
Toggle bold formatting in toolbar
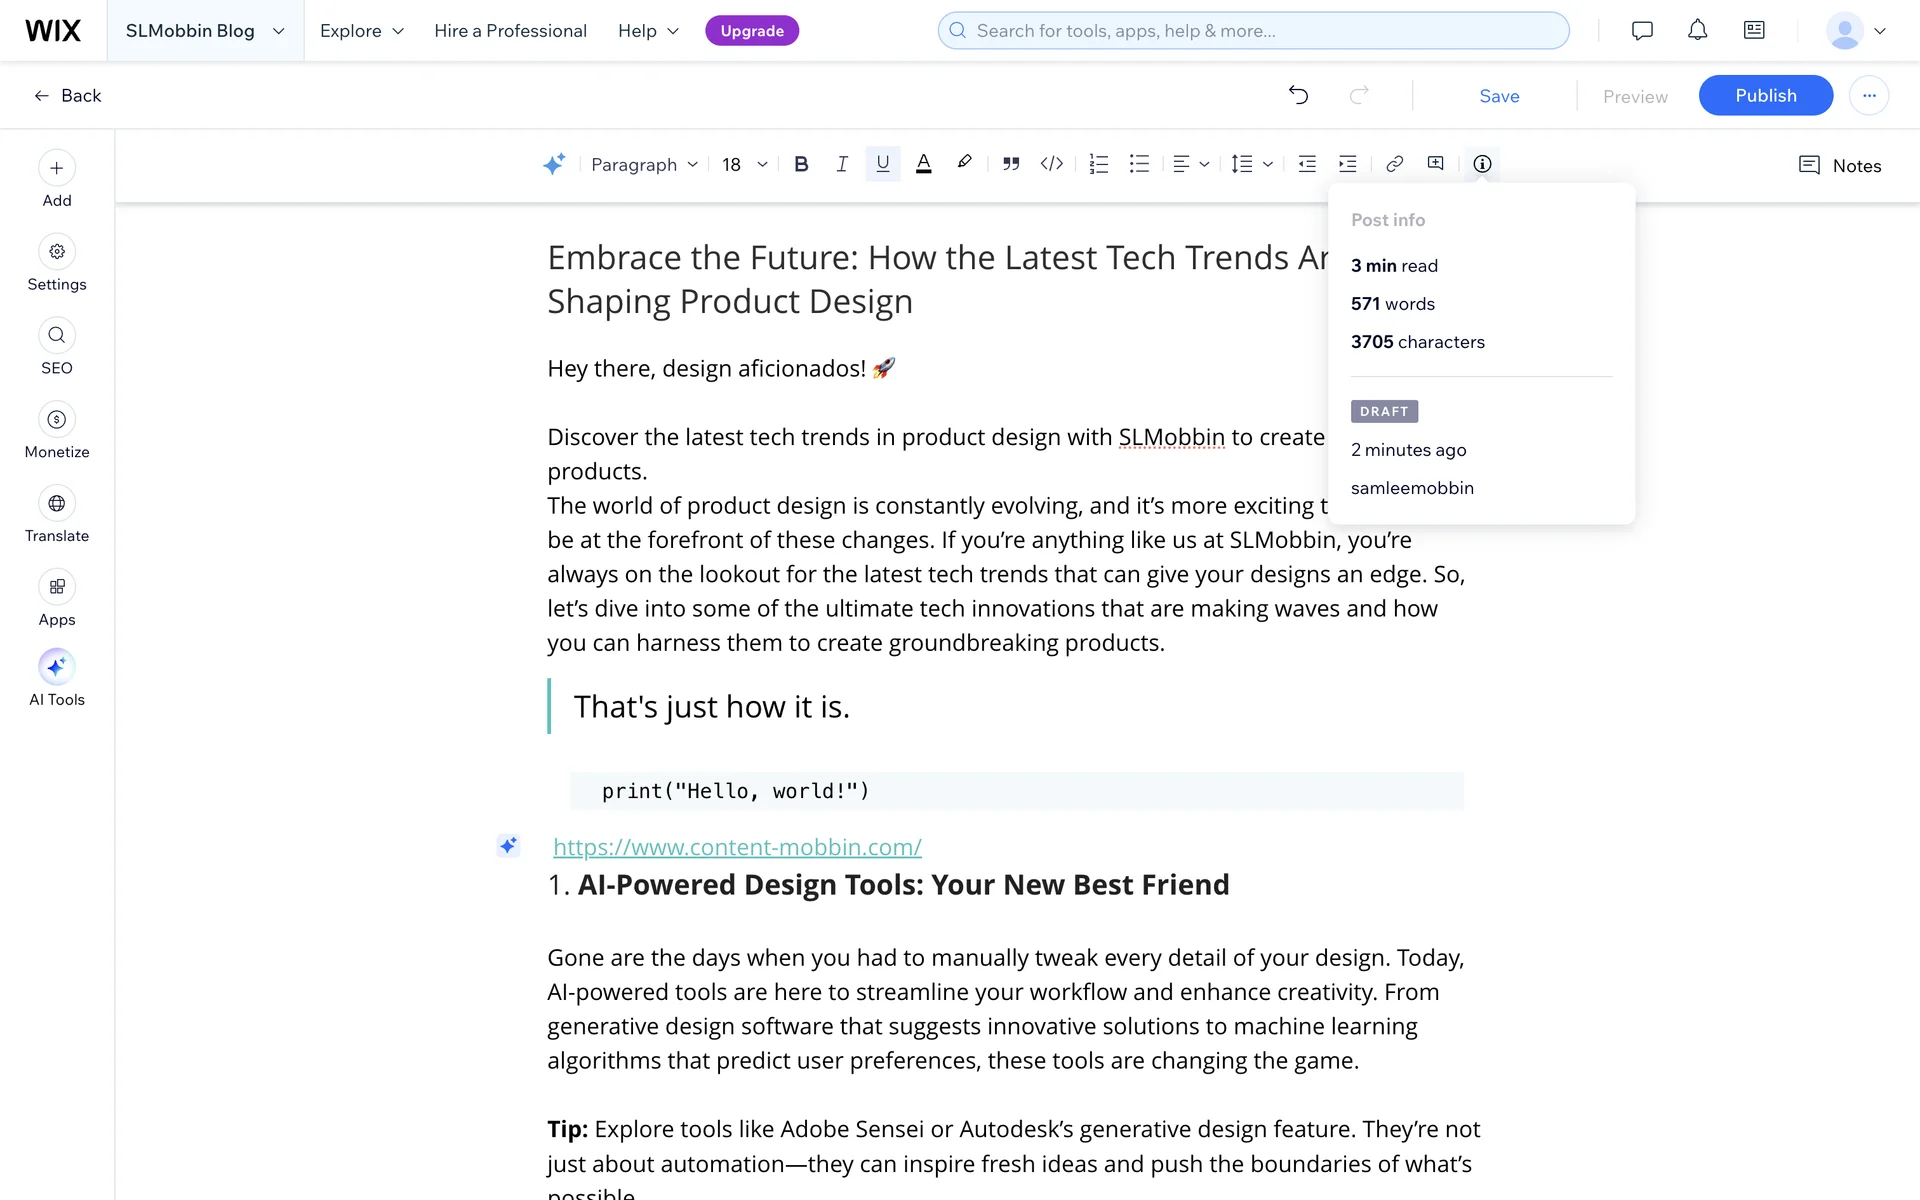pos(801,164)
